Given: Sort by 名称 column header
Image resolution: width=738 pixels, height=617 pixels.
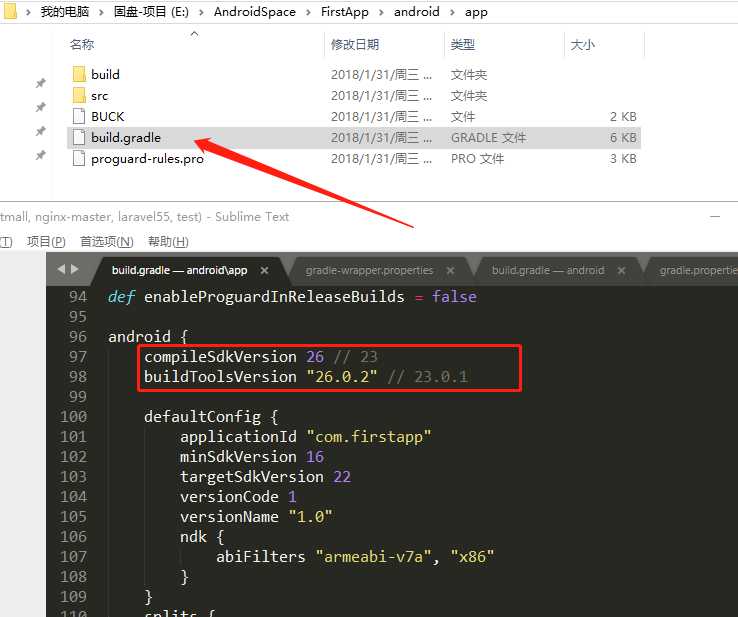Looking at the screenshot, I should click(82, 45).
